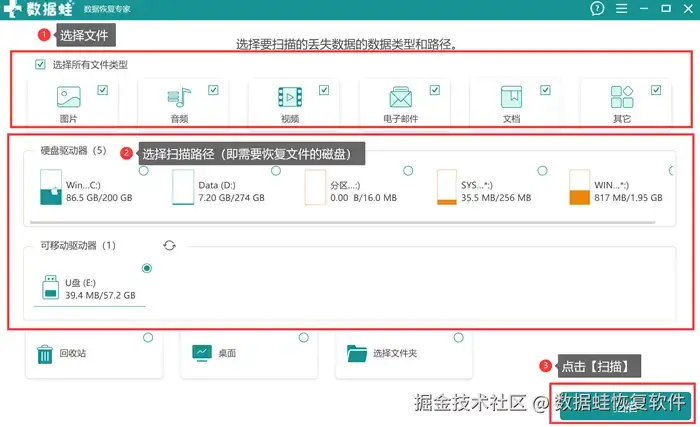700x427 pixels.
Task: Toggle 选择所有文件类型 checkbox
Action: click(40, 64)
